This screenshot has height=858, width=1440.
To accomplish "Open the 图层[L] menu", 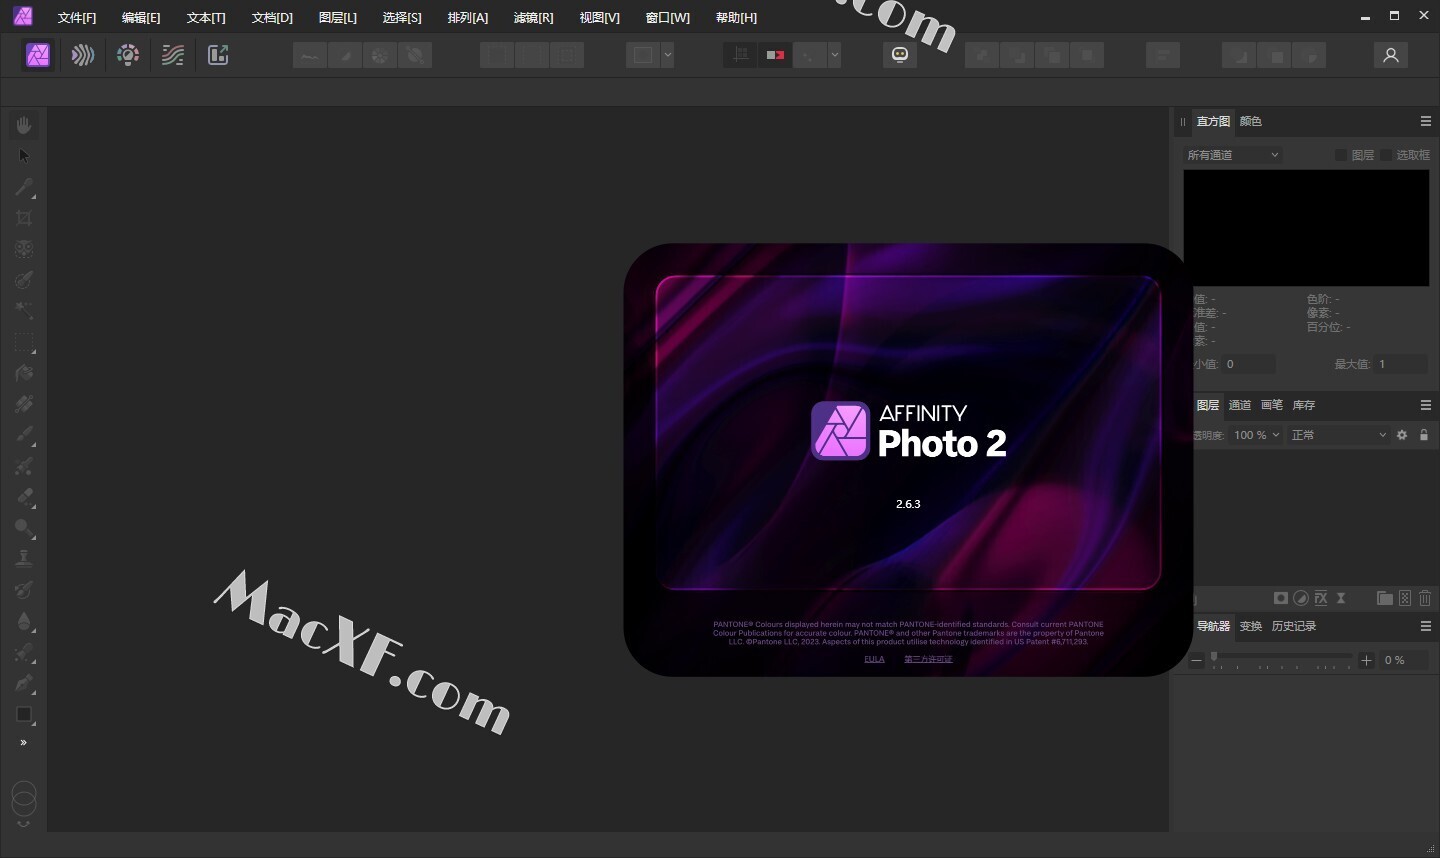I will [338, 18].
